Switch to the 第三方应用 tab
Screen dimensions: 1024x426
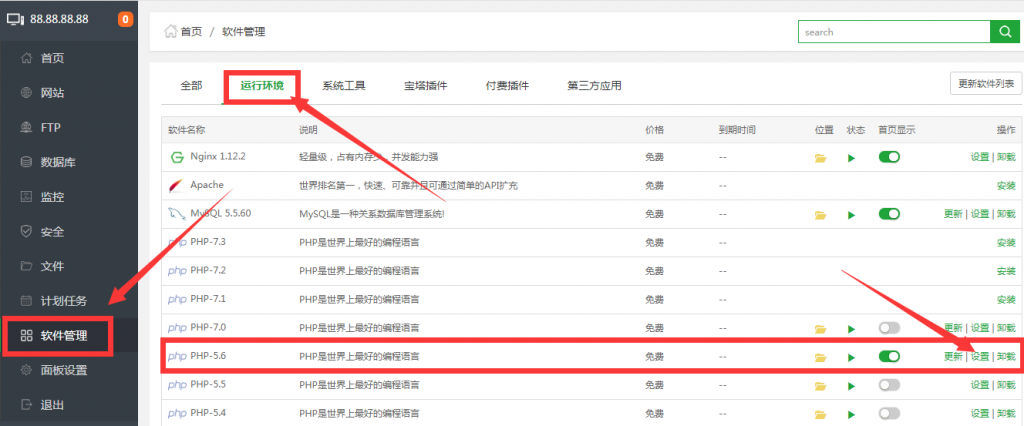click(x=594, y=86)
